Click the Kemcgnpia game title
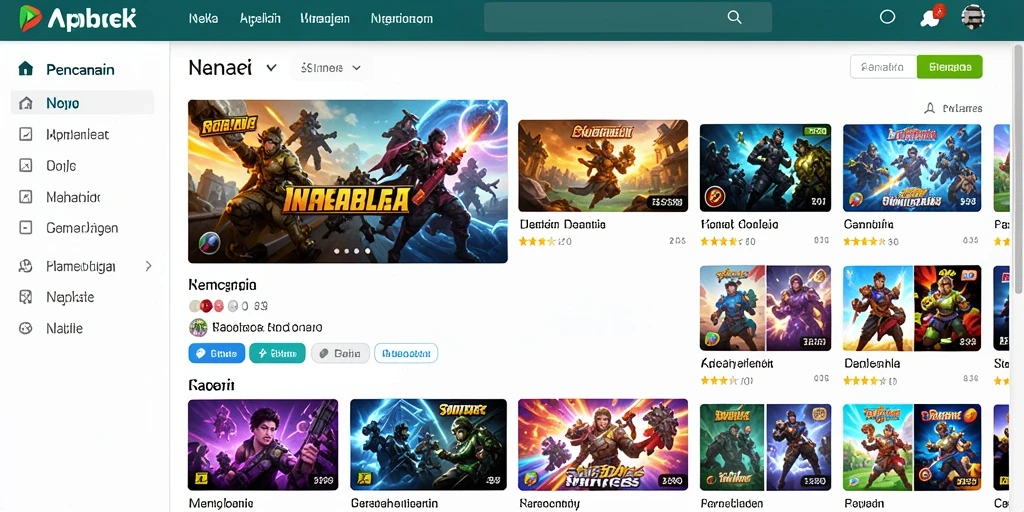Viewport: 1024px width, 512px height. 222,285
